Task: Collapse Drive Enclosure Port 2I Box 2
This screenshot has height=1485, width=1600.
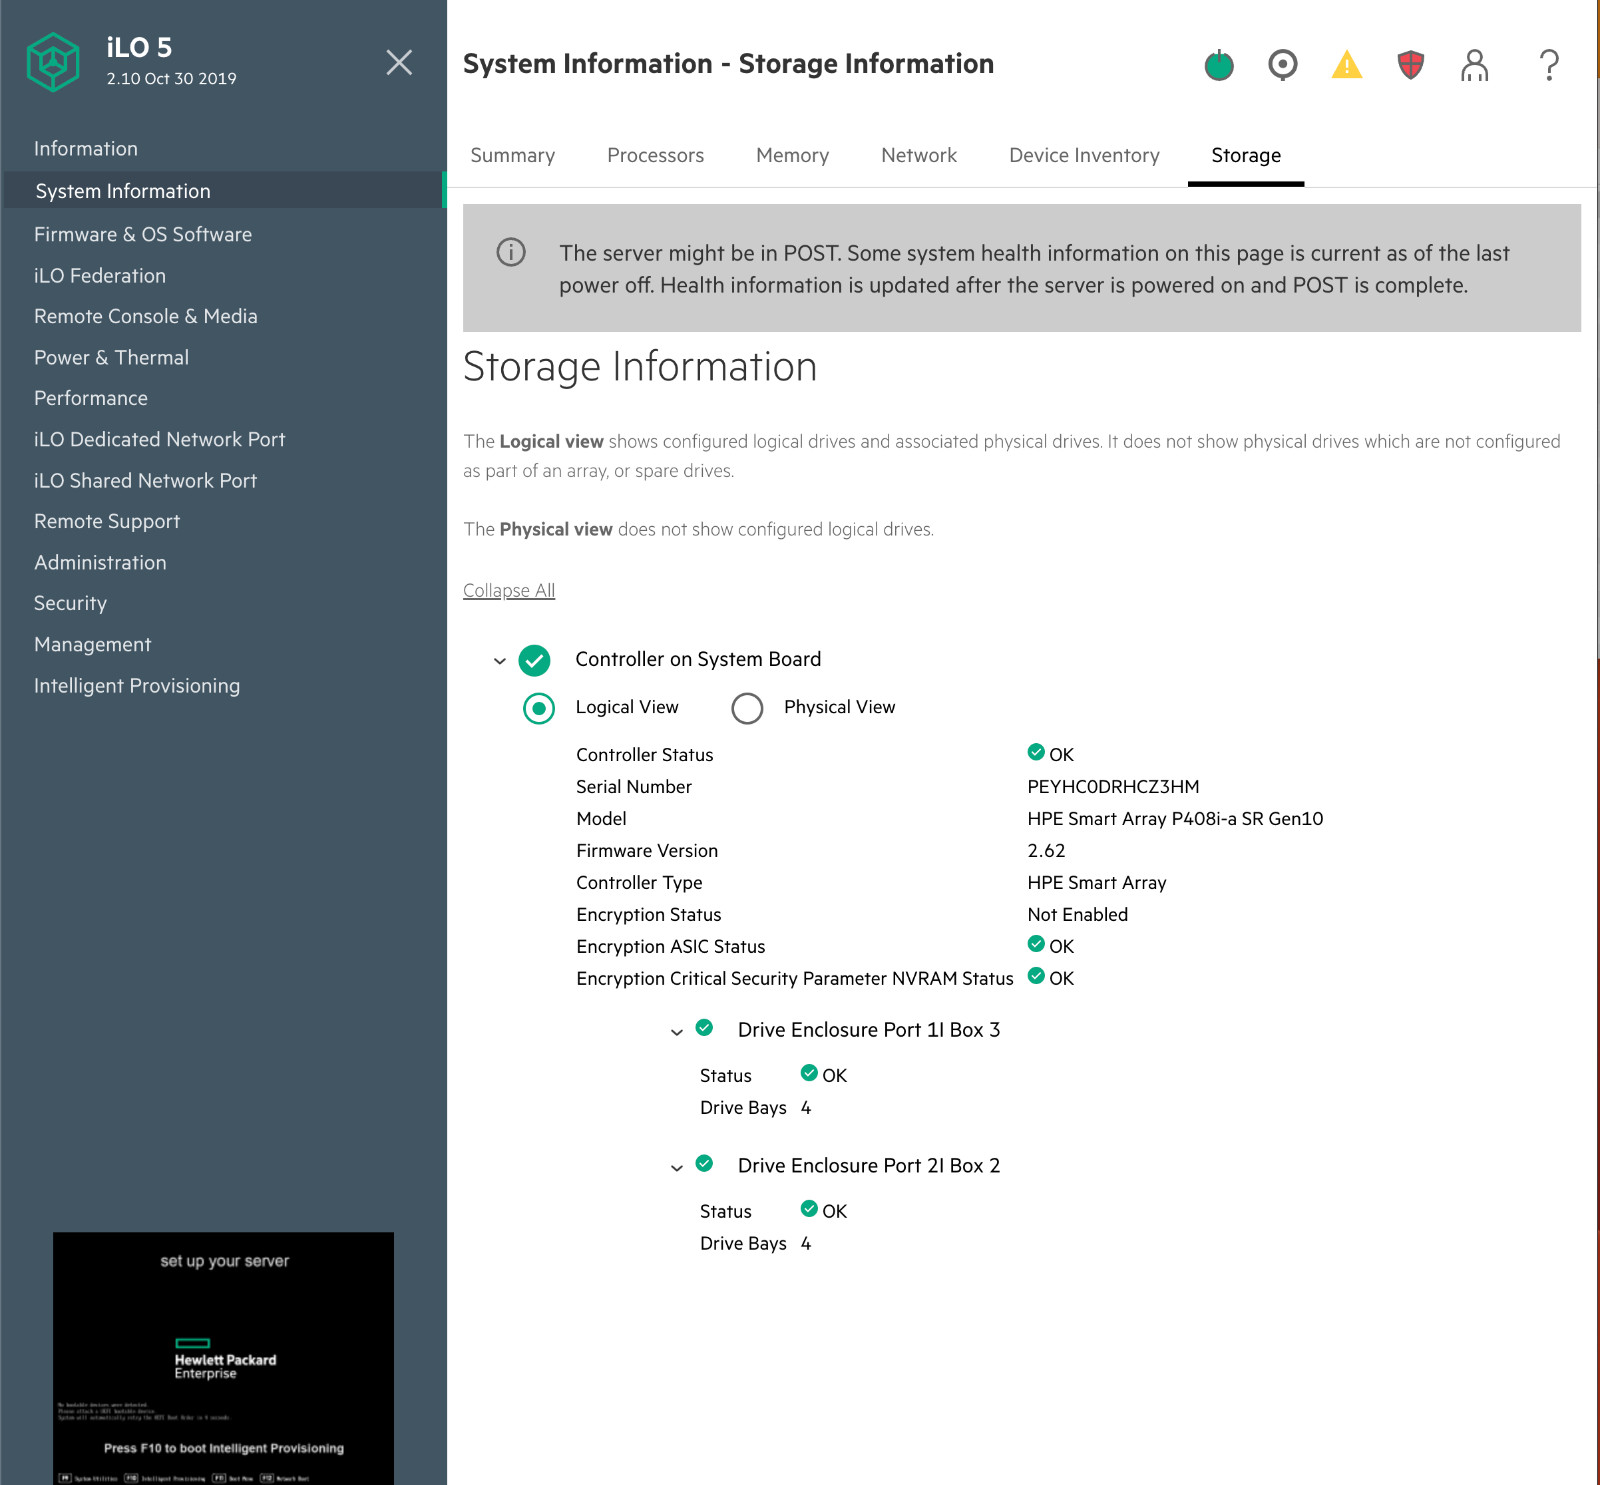Action: coord(677,1167)
